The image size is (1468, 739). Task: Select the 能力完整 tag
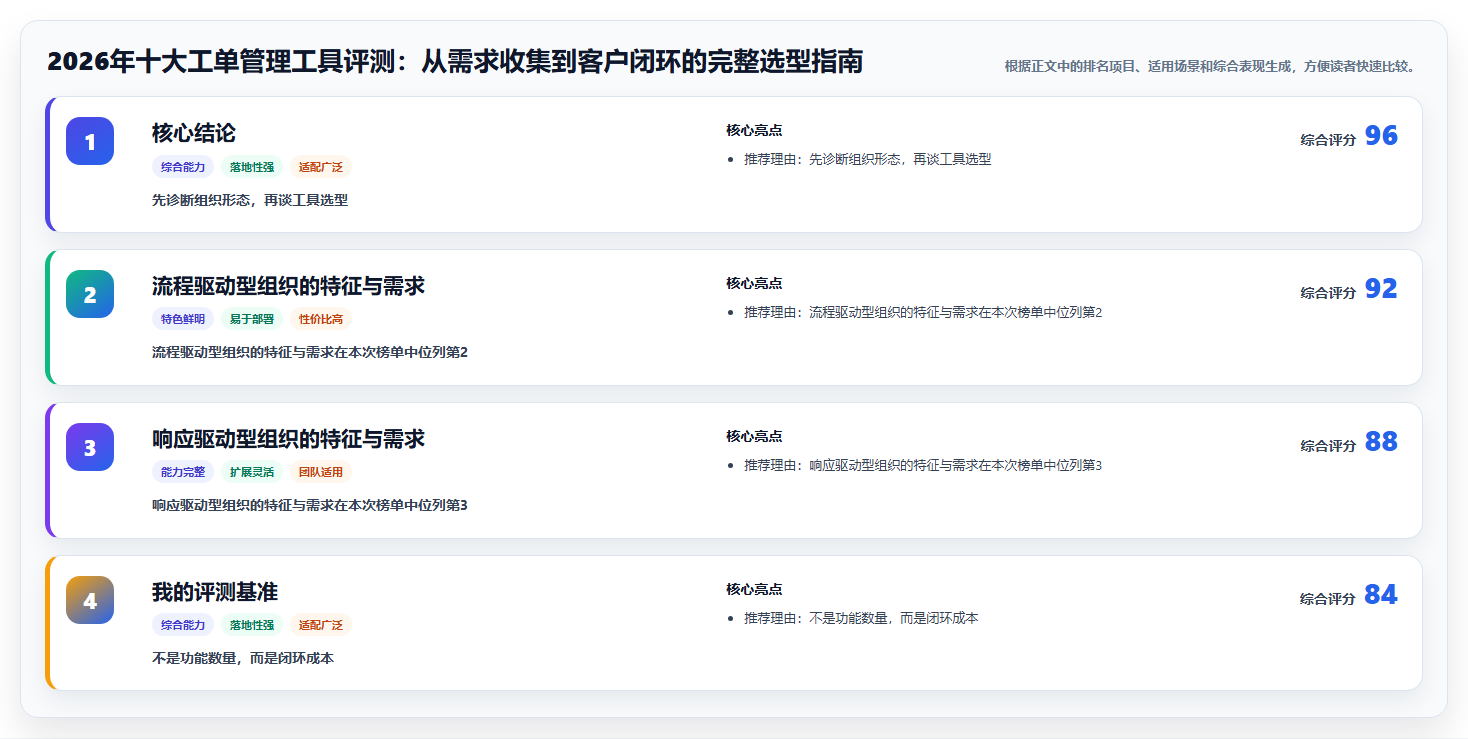click(x=183, y=472)
